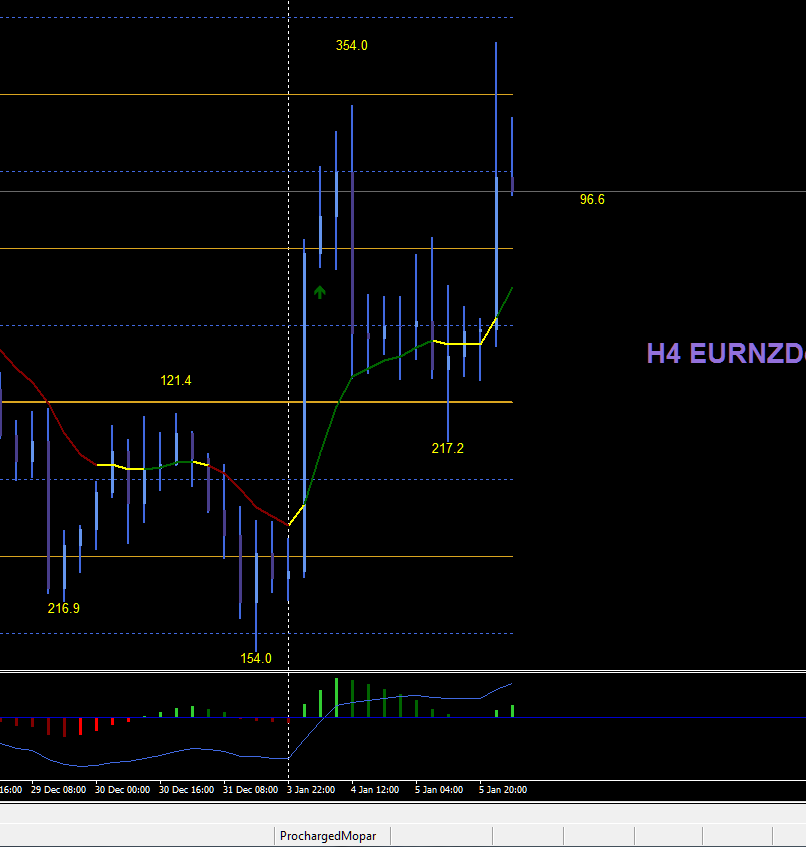Image resolution: width=806 pixels, height=847 pixels.
Task: Click the 121.4 yellow label
Action: tap(176, 380)
